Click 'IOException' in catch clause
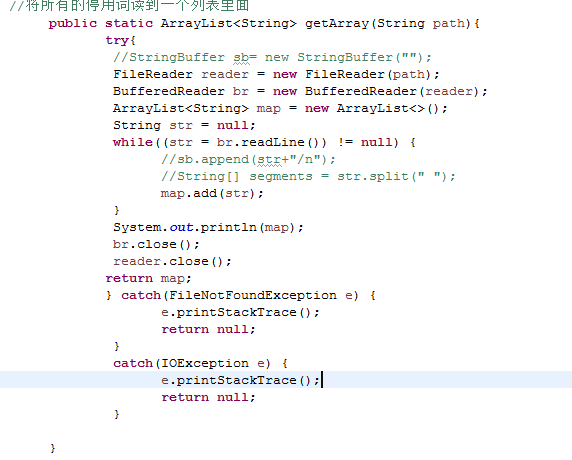Screen dimensions: 572x460 205,363
